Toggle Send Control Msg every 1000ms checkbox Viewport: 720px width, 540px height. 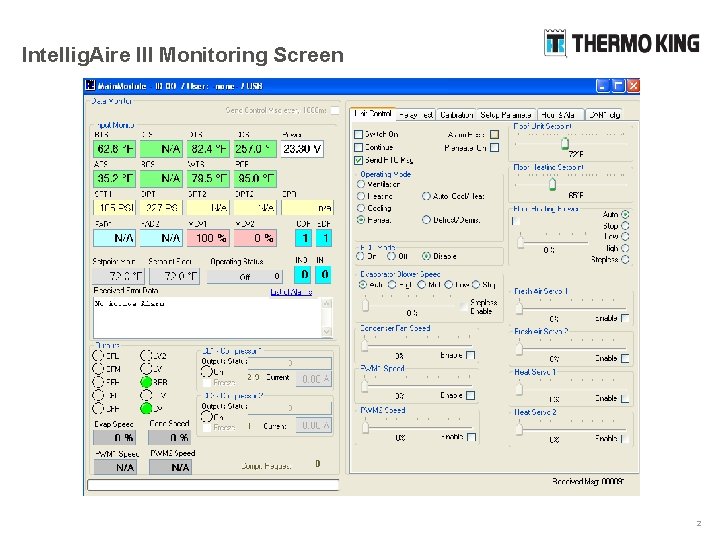click(335, 110)
